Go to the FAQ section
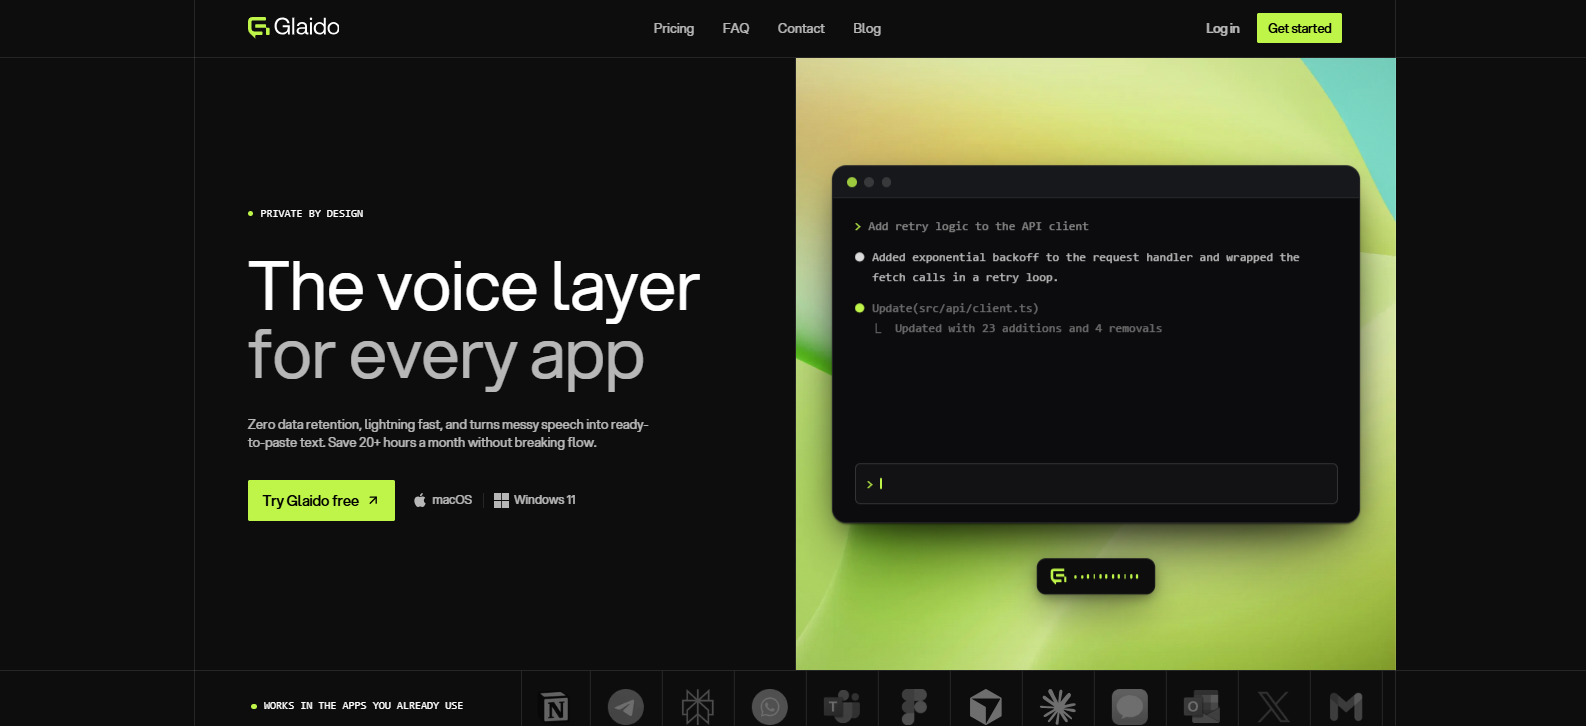This screenshot has width=1586, height=726. (x=736, y=28)
